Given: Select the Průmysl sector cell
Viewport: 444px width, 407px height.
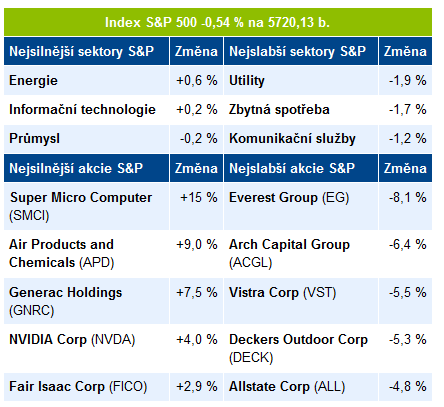Looking at the screenshot, I should point(87,139).
